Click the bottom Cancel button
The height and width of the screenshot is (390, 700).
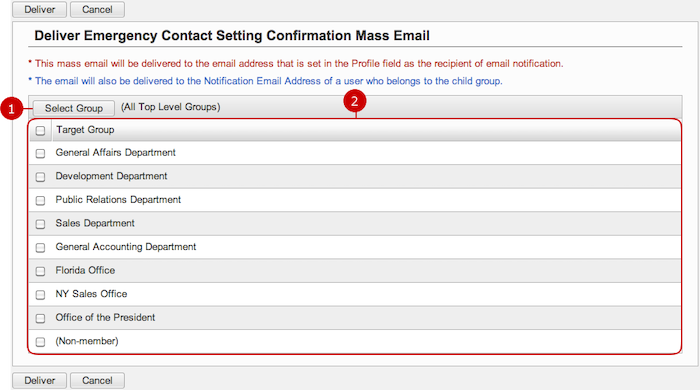97,381
